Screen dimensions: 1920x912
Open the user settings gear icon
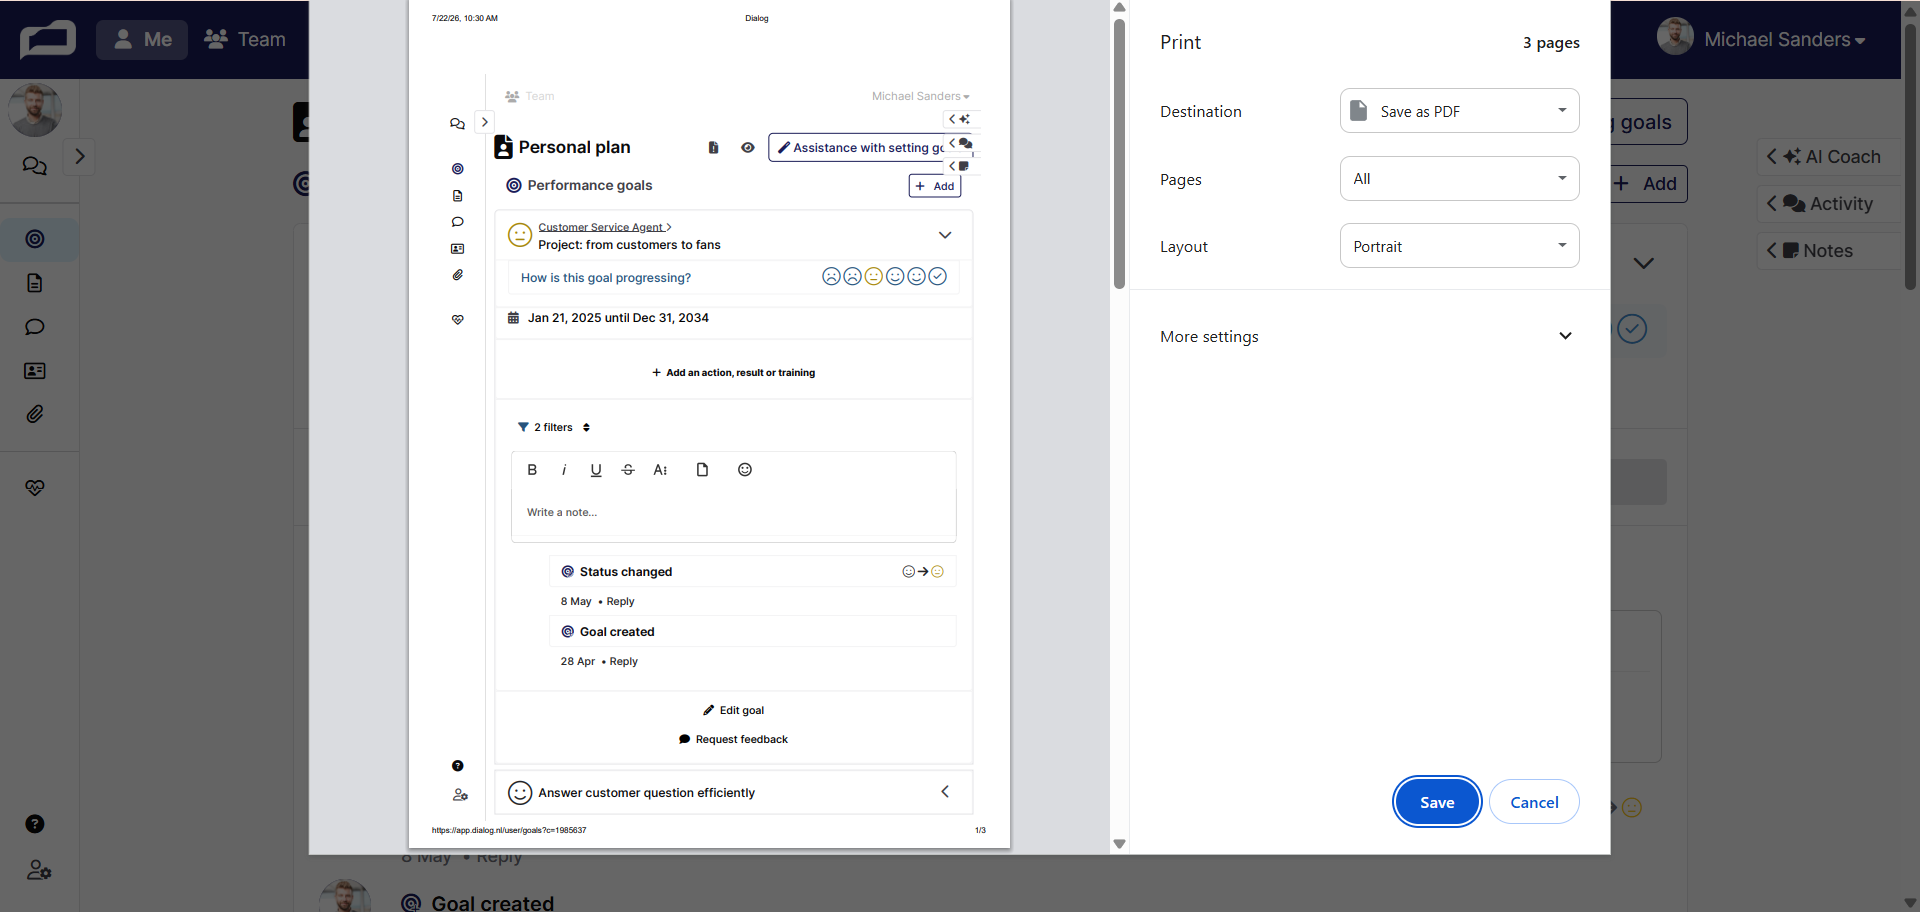[x=39, y=870]
